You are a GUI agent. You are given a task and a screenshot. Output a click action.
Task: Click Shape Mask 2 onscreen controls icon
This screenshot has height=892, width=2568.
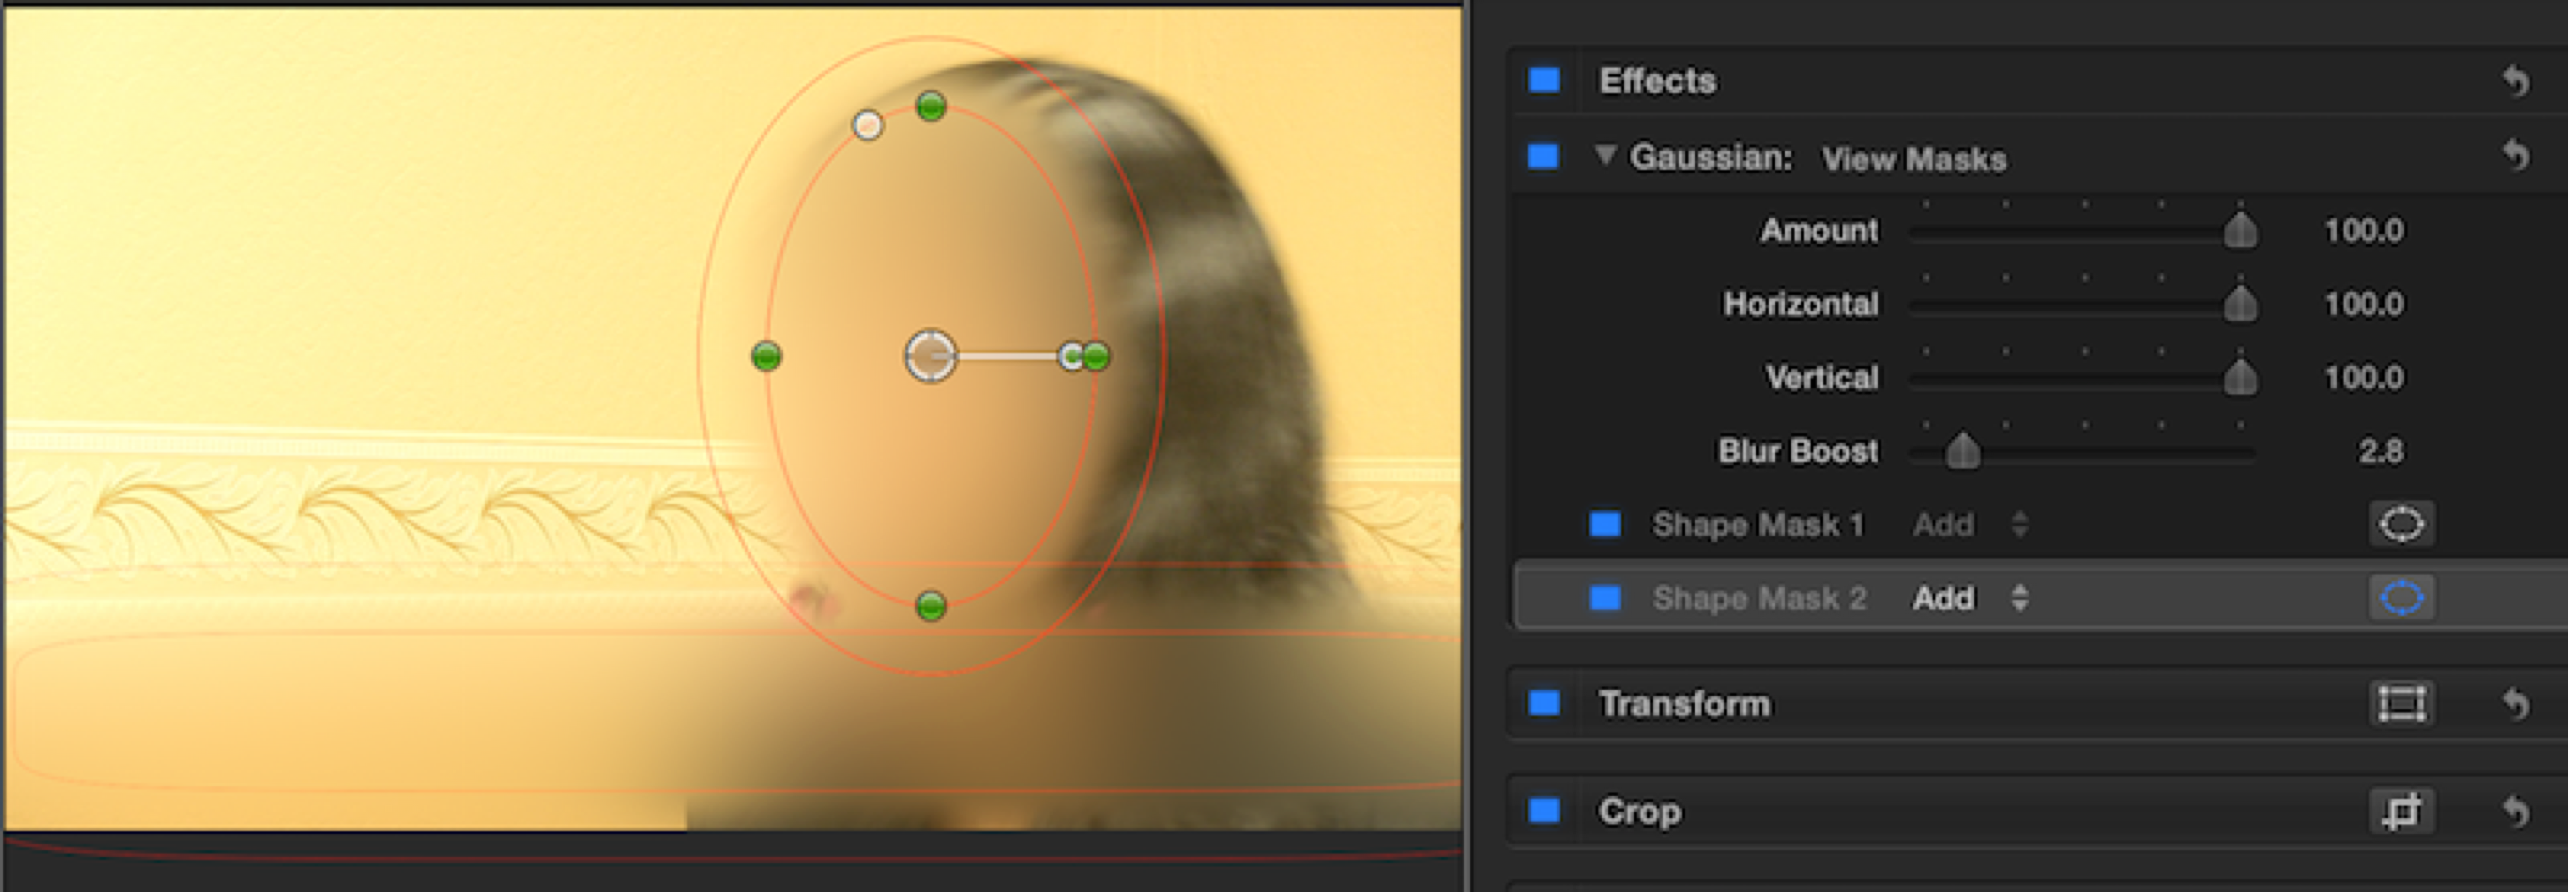pos(2401,598)
